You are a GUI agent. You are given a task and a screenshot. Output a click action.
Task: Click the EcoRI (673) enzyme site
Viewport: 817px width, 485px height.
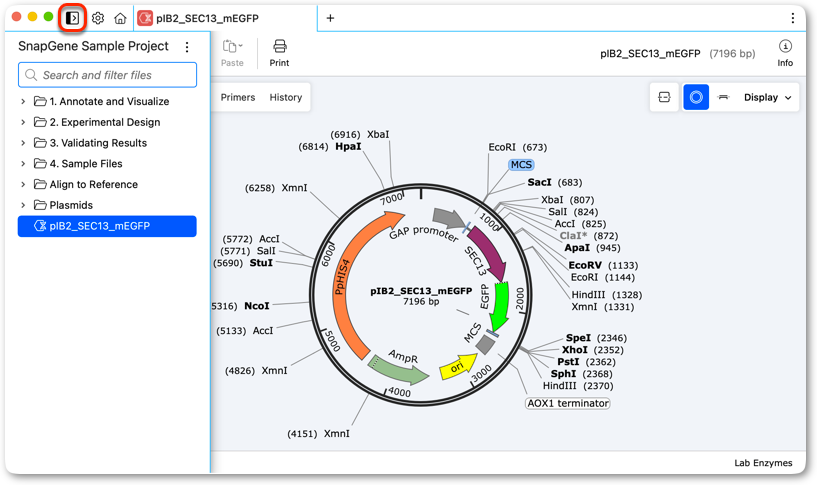tap(517, 147)
